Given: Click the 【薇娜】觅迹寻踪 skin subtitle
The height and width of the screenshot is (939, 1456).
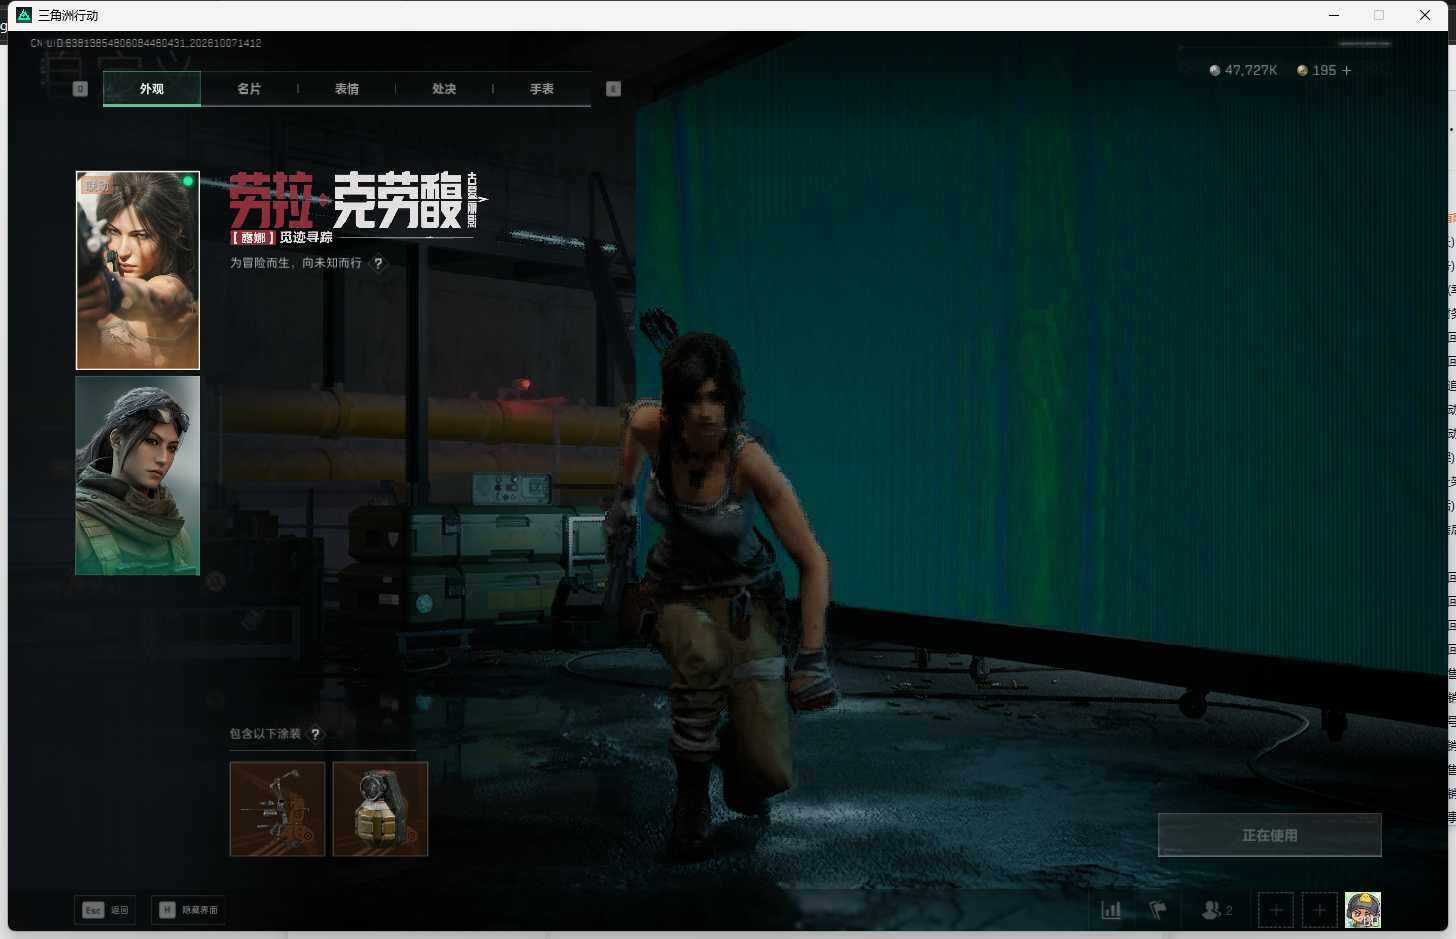Looking at the screenshot, I should tap(282, 237).
